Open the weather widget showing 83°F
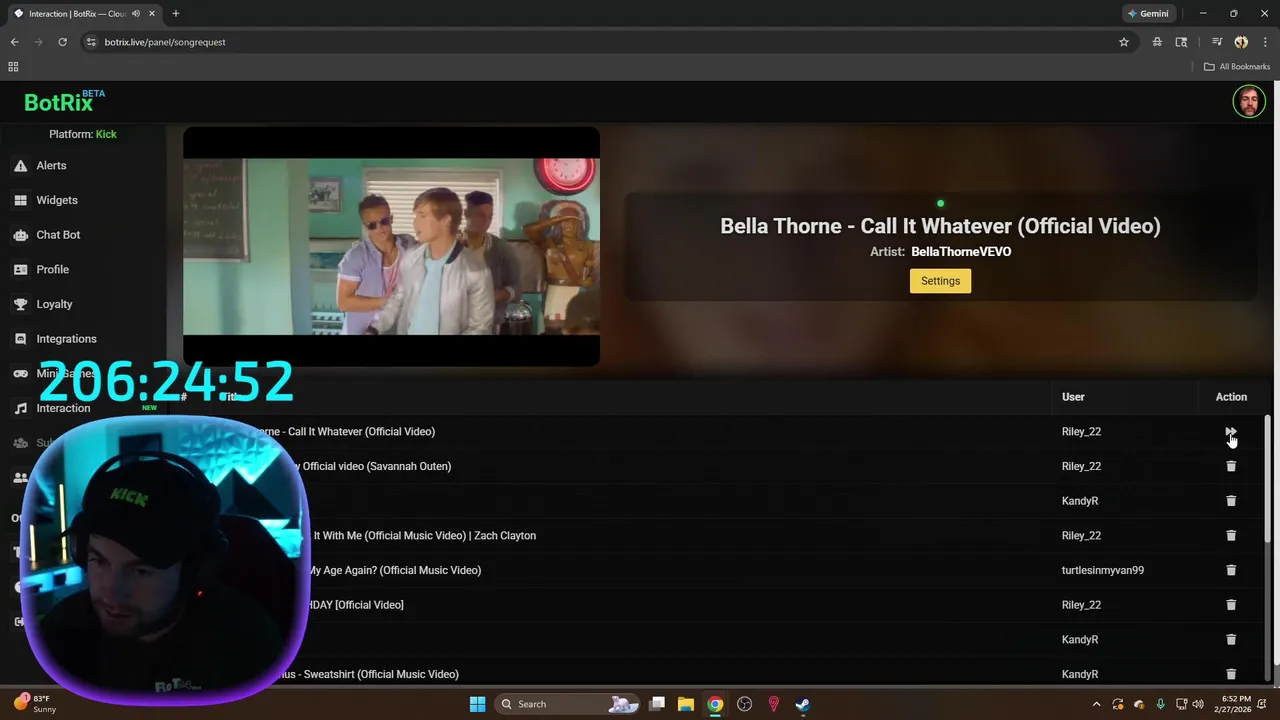 tap(36, 704)
